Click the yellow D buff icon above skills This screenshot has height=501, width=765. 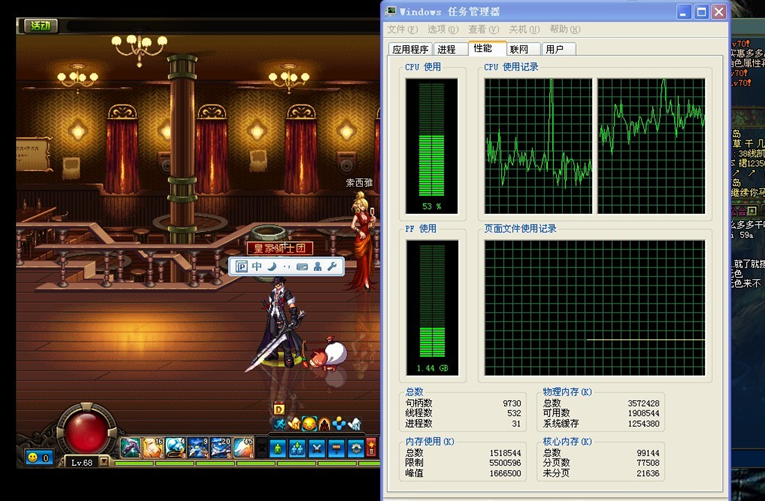pyautogui.click(x=279, y=409)
